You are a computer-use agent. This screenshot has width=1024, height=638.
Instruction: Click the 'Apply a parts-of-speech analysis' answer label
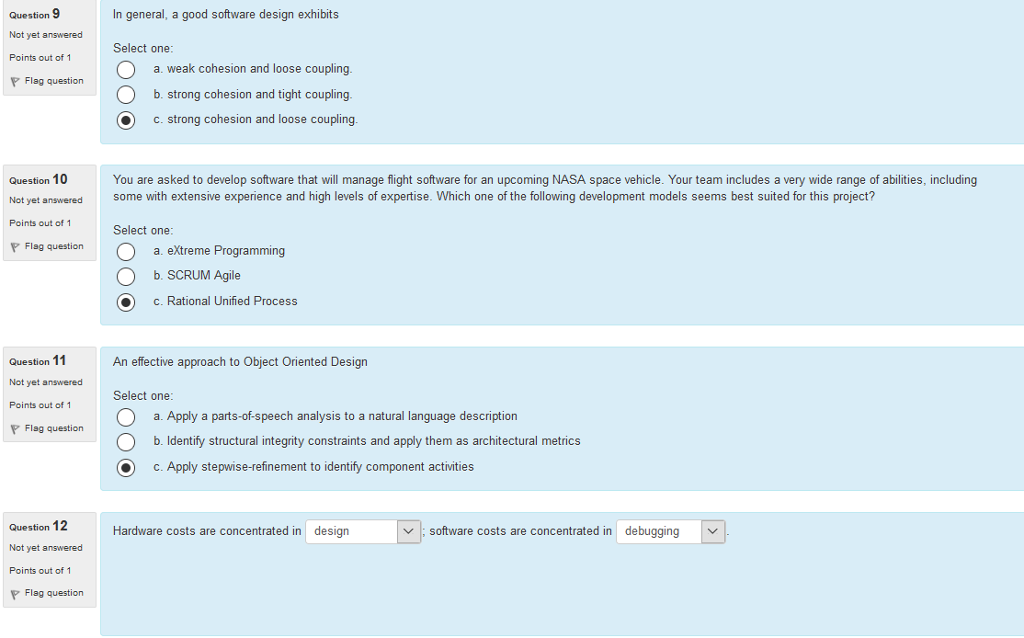coord(335,416)
